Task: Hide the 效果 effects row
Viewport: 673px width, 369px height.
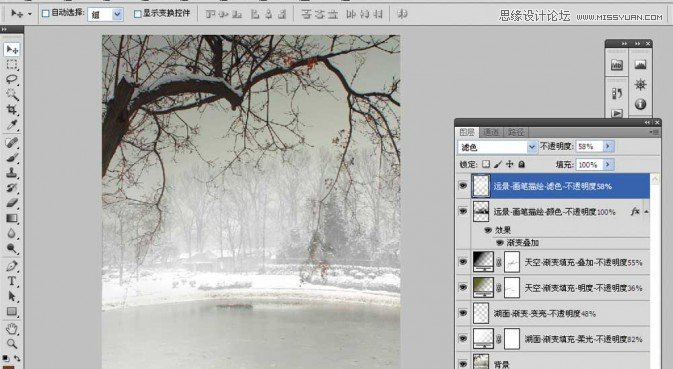Action: 488,230
